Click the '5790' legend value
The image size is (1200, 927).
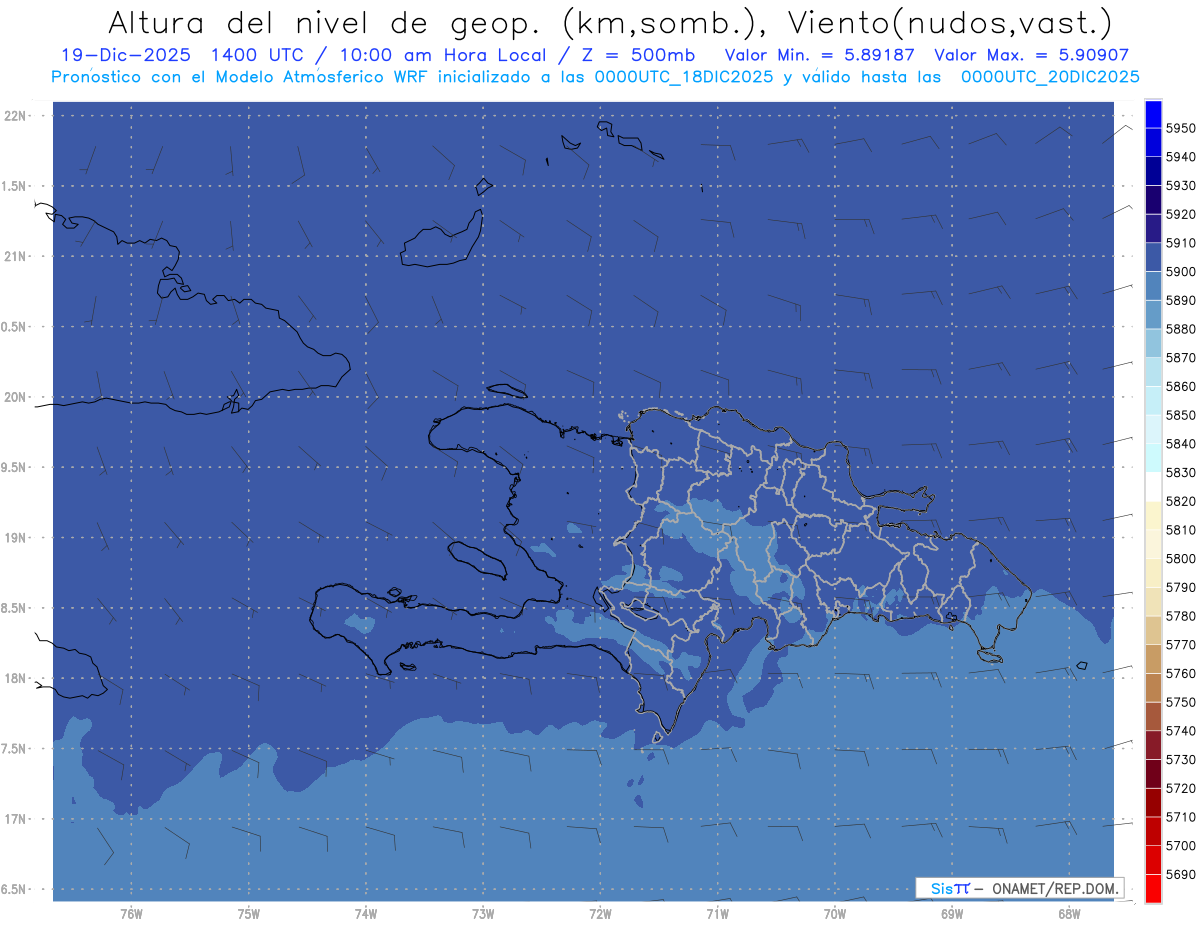tap(1180, 587)
